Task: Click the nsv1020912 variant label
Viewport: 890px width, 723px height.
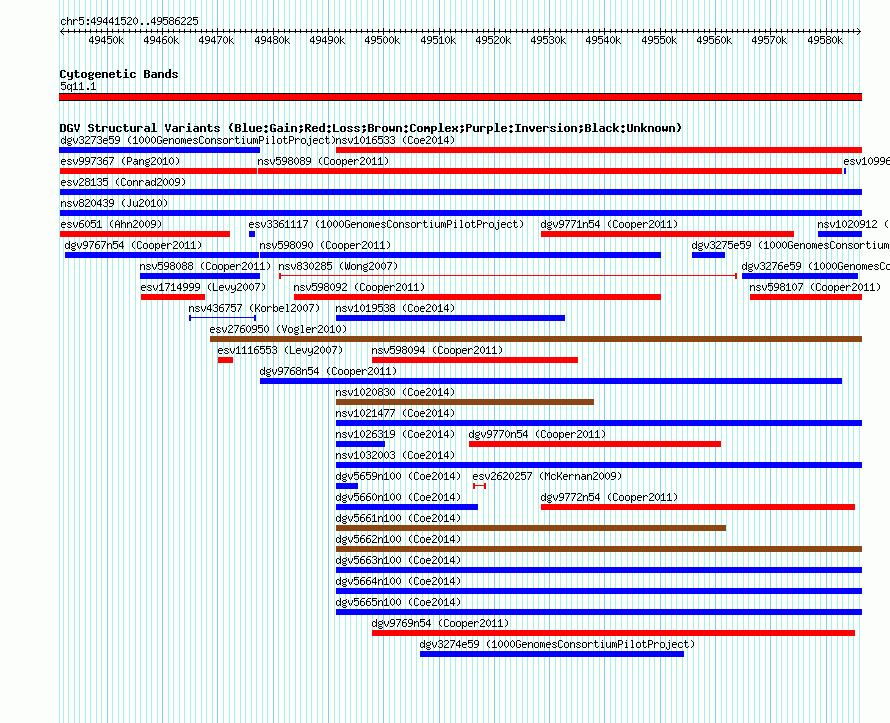Action: tap(853, 224)
